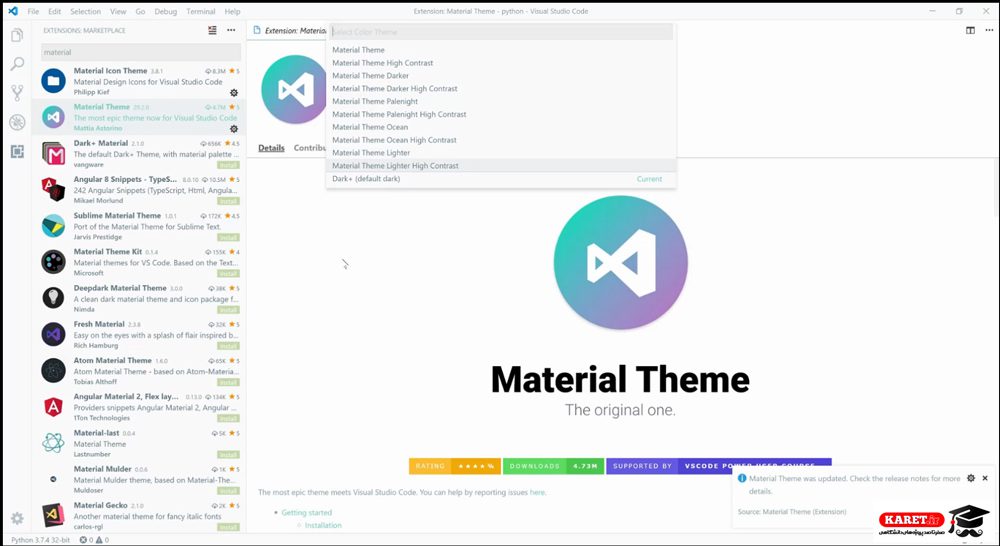Click manage gear for Material Theme extension
The height and width of the screenshot is (546, 1000).
[234, 129]
